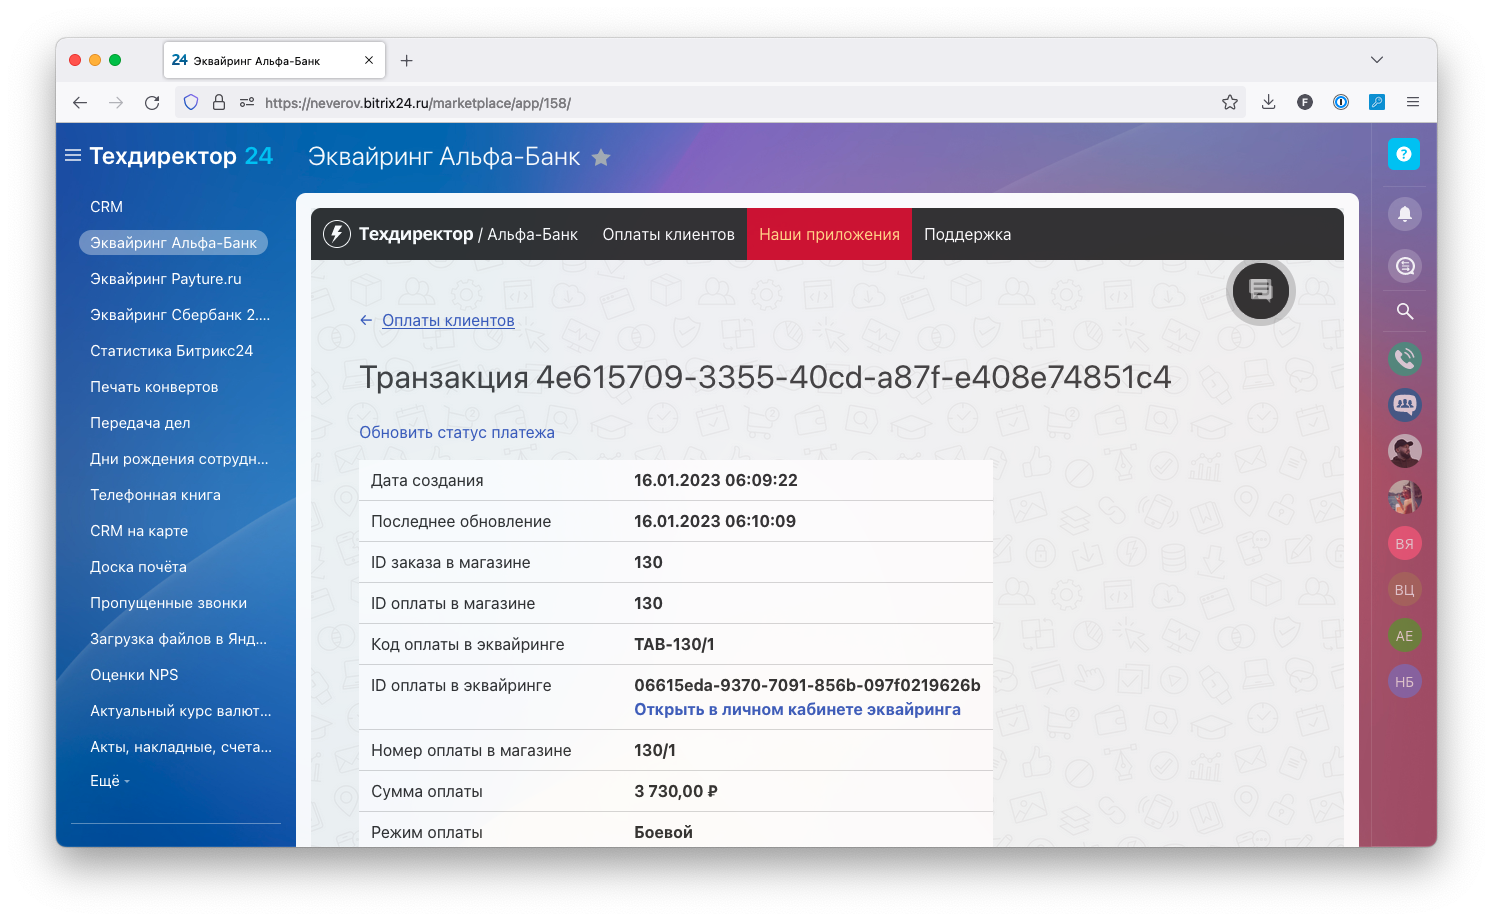Open CRM in the sidebar
Viewport: 1493px width, 921px height.
[106, 207]
